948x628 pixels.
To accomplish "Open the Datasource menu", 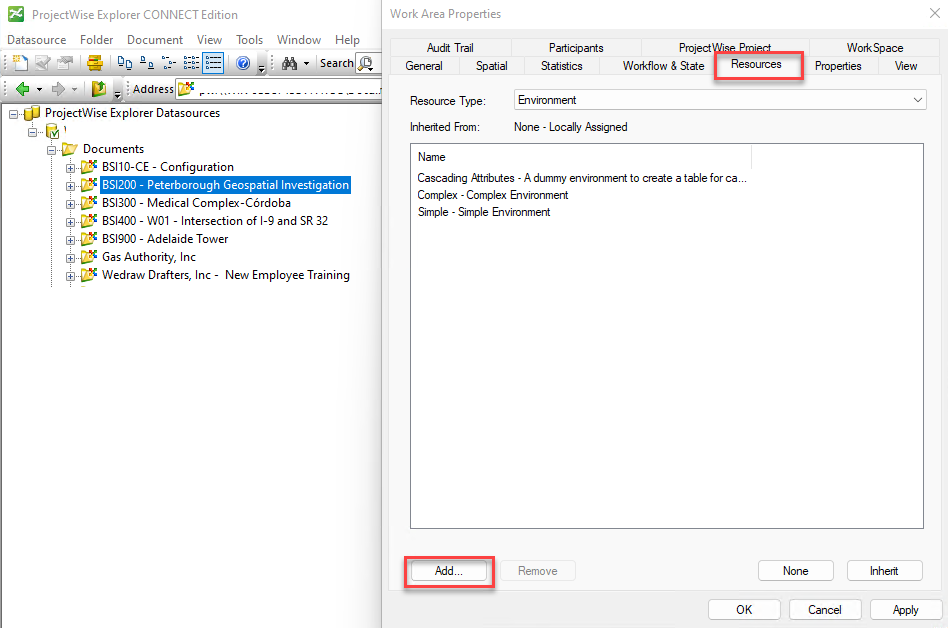I will coord(37,40).
